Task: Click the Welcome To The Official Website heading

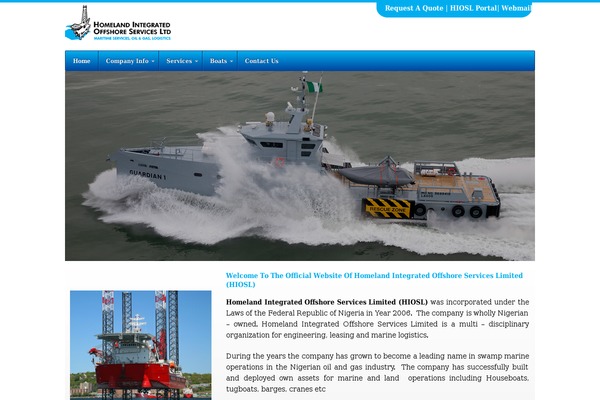Action: pyautogui.click(x=374, y=280)
